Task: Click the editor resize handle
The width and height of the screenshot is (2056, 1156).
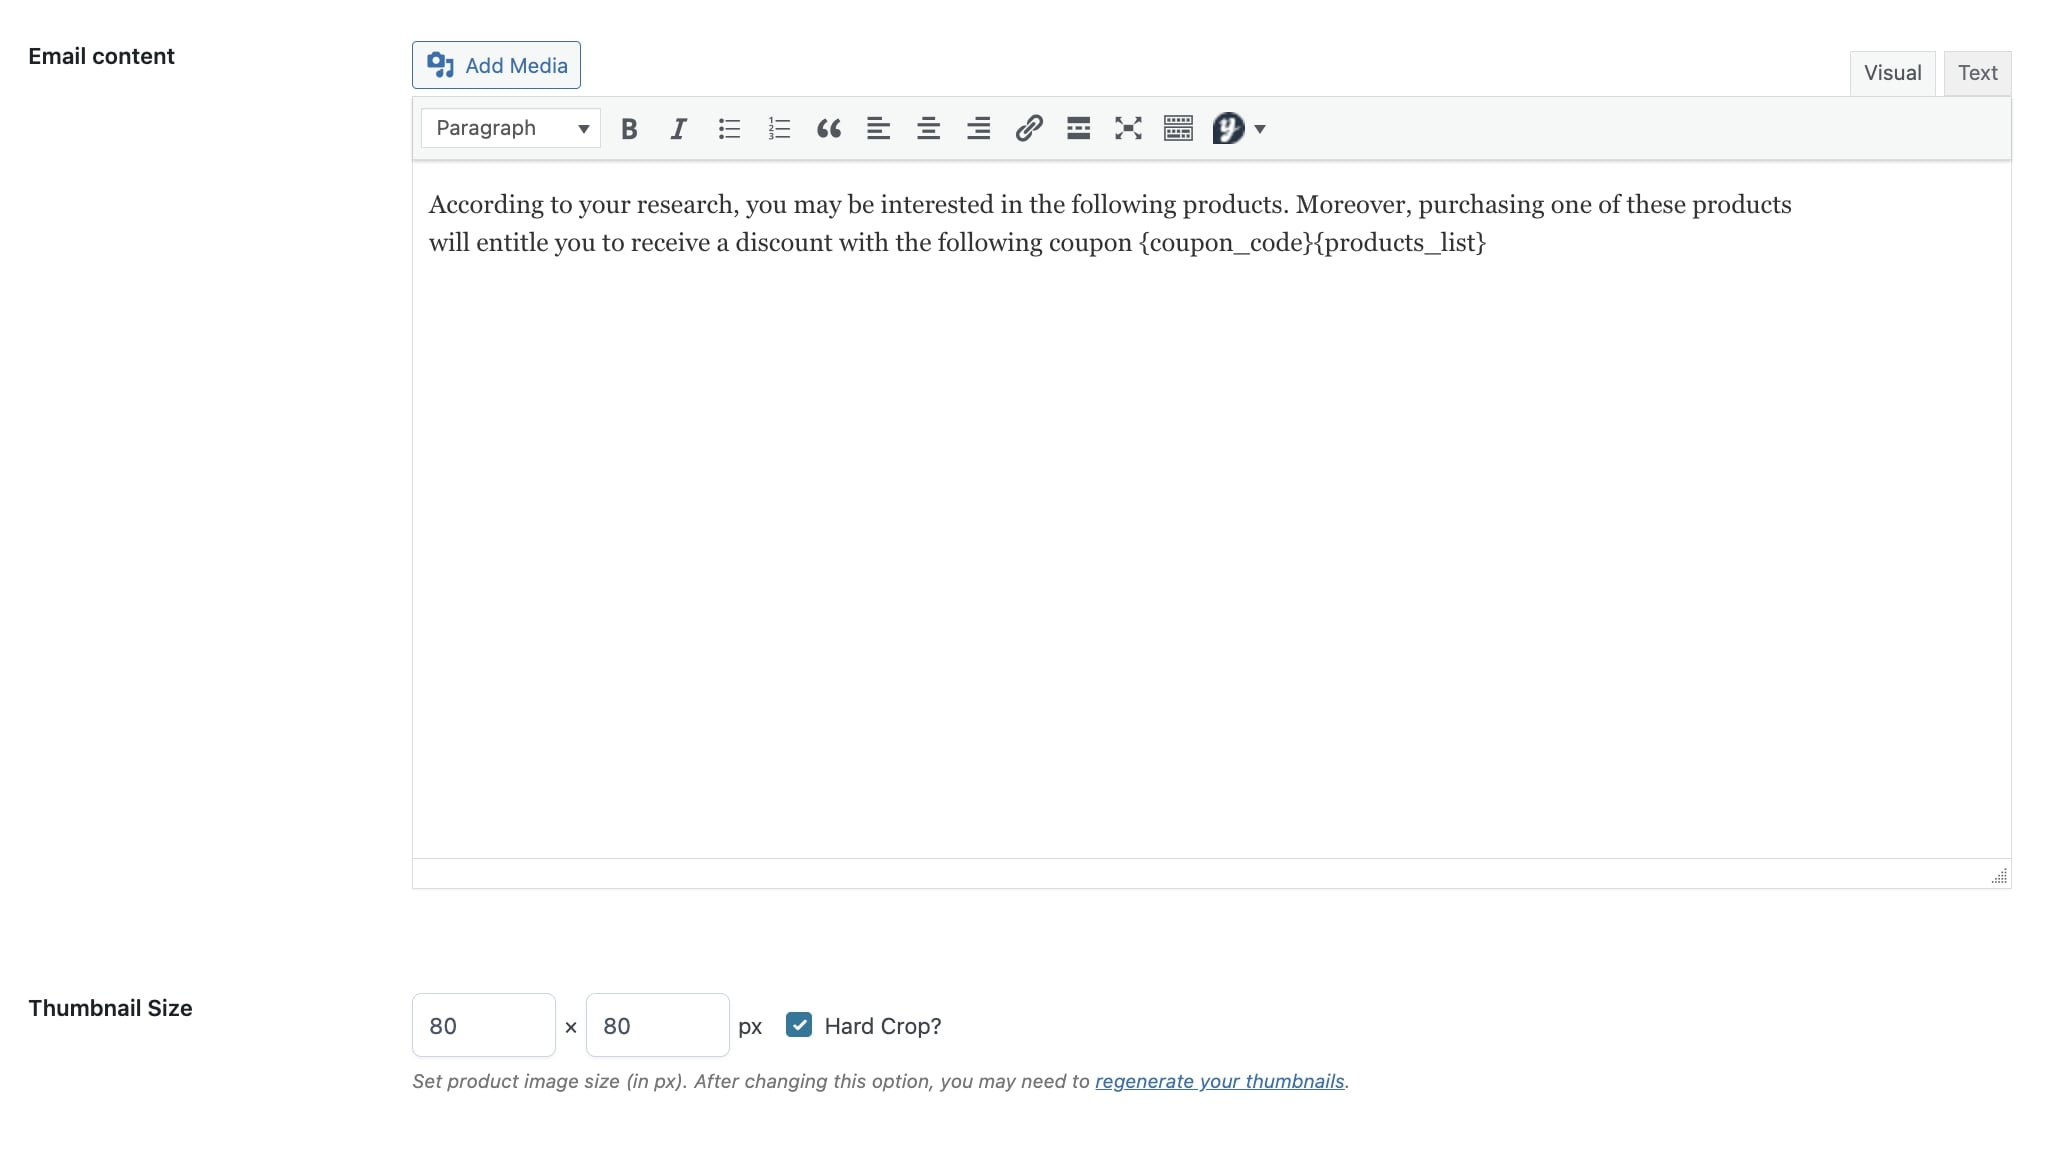Action: 1999,876
